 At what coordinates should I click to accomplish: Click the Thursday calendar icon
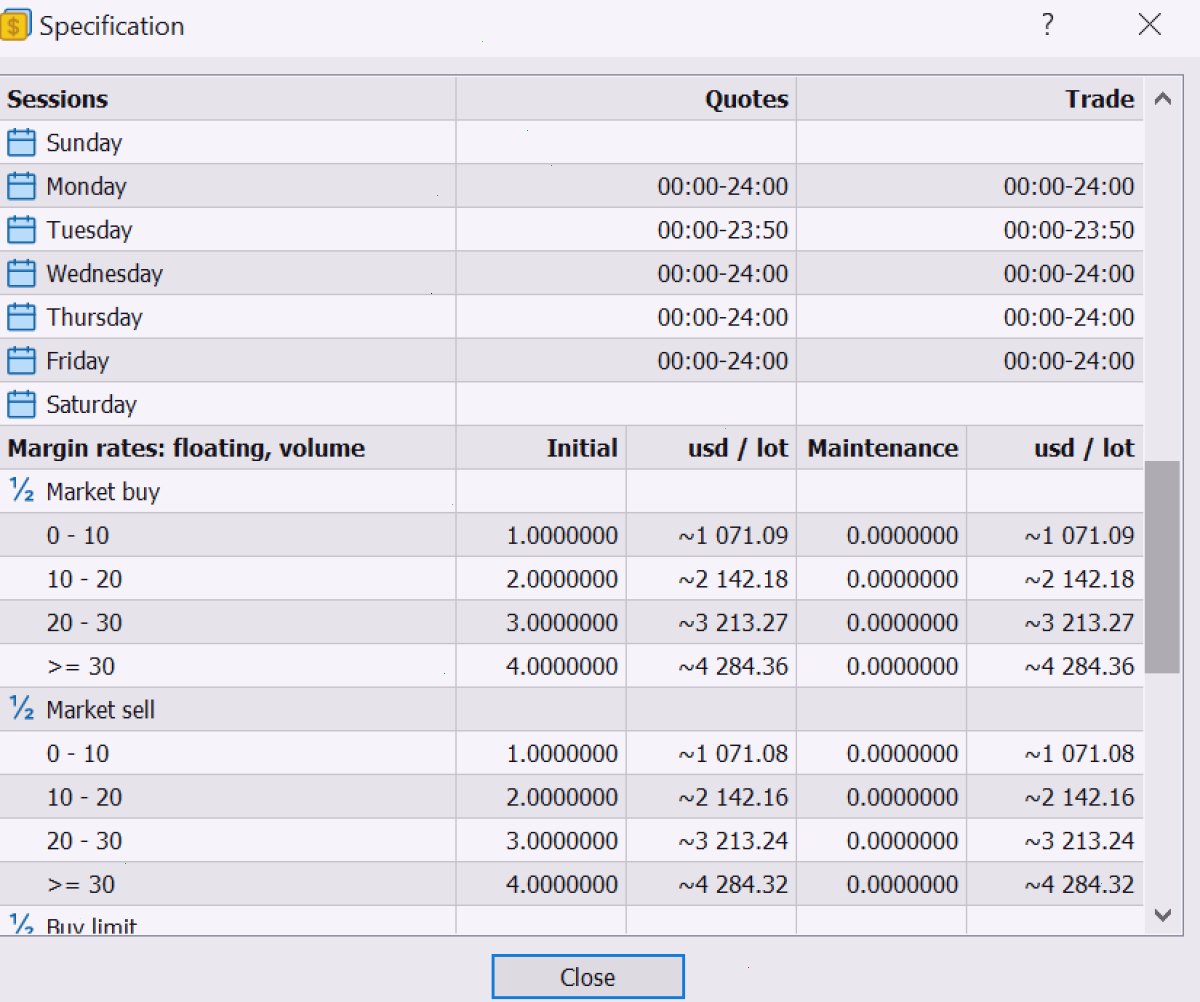21,317
